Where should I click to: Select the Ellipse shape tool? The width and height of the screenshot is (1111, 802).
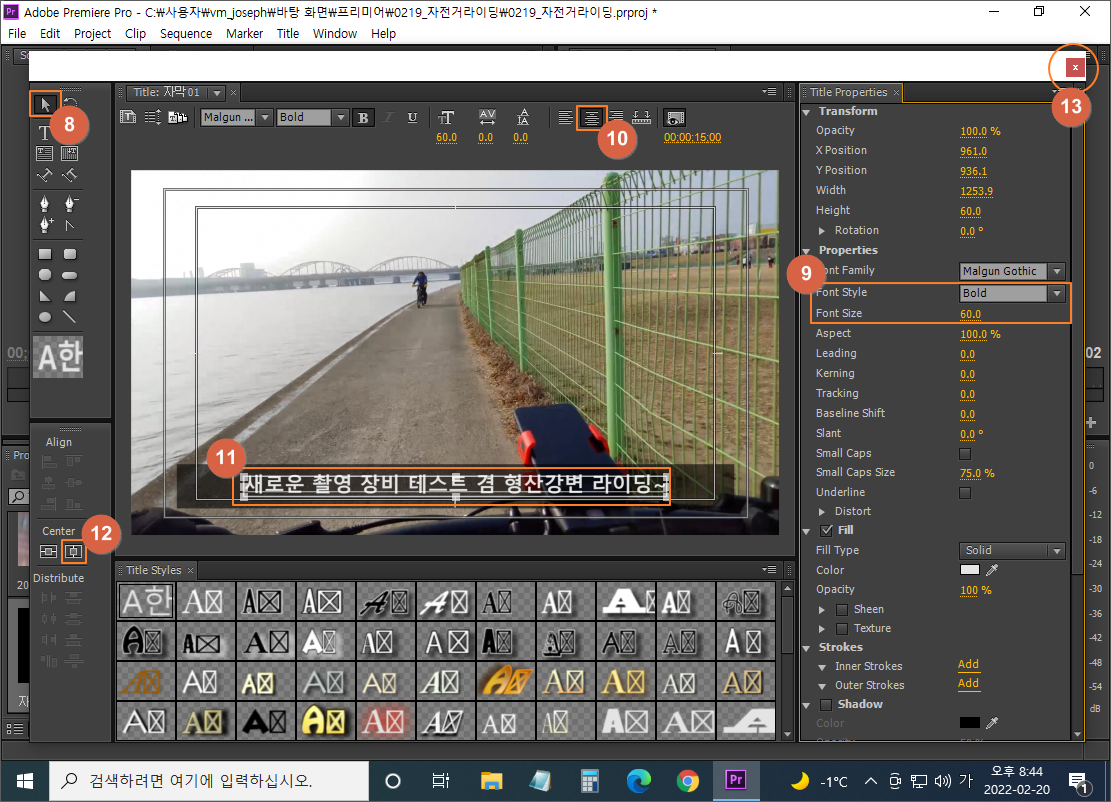coord(45,317)
